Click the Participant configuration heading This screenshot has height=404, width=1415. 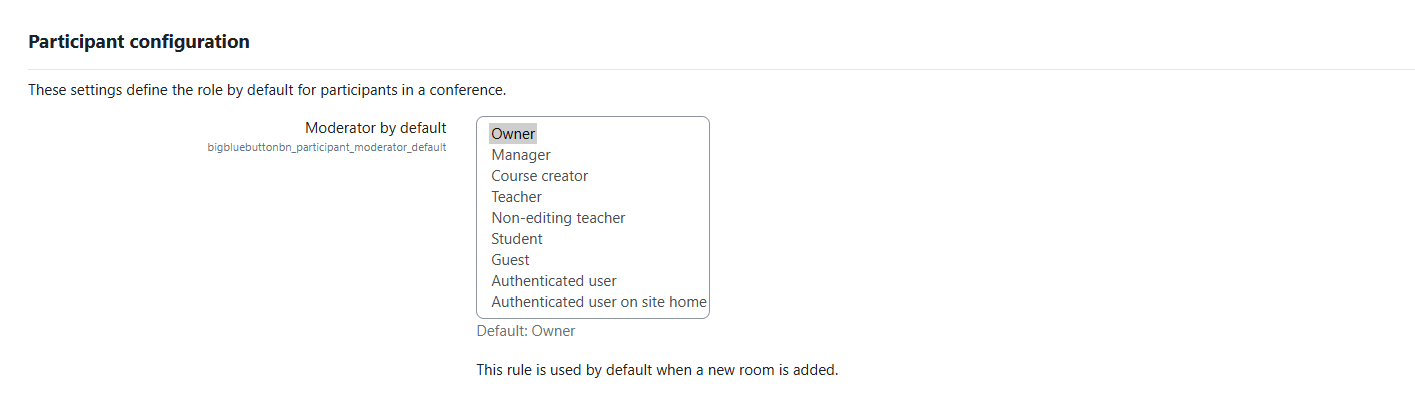click(139, 42)
